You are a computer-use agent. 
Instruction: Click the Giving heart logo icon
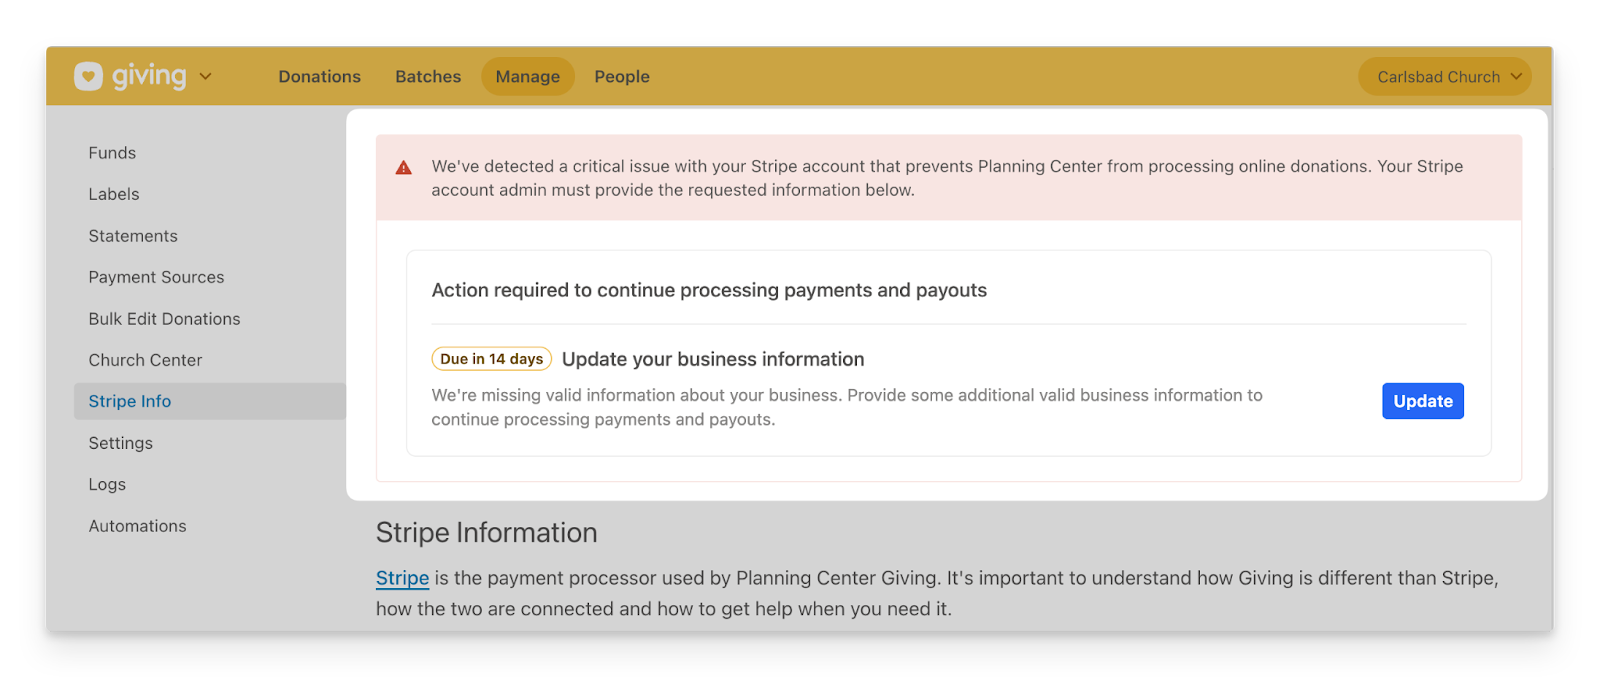(88, 76)
